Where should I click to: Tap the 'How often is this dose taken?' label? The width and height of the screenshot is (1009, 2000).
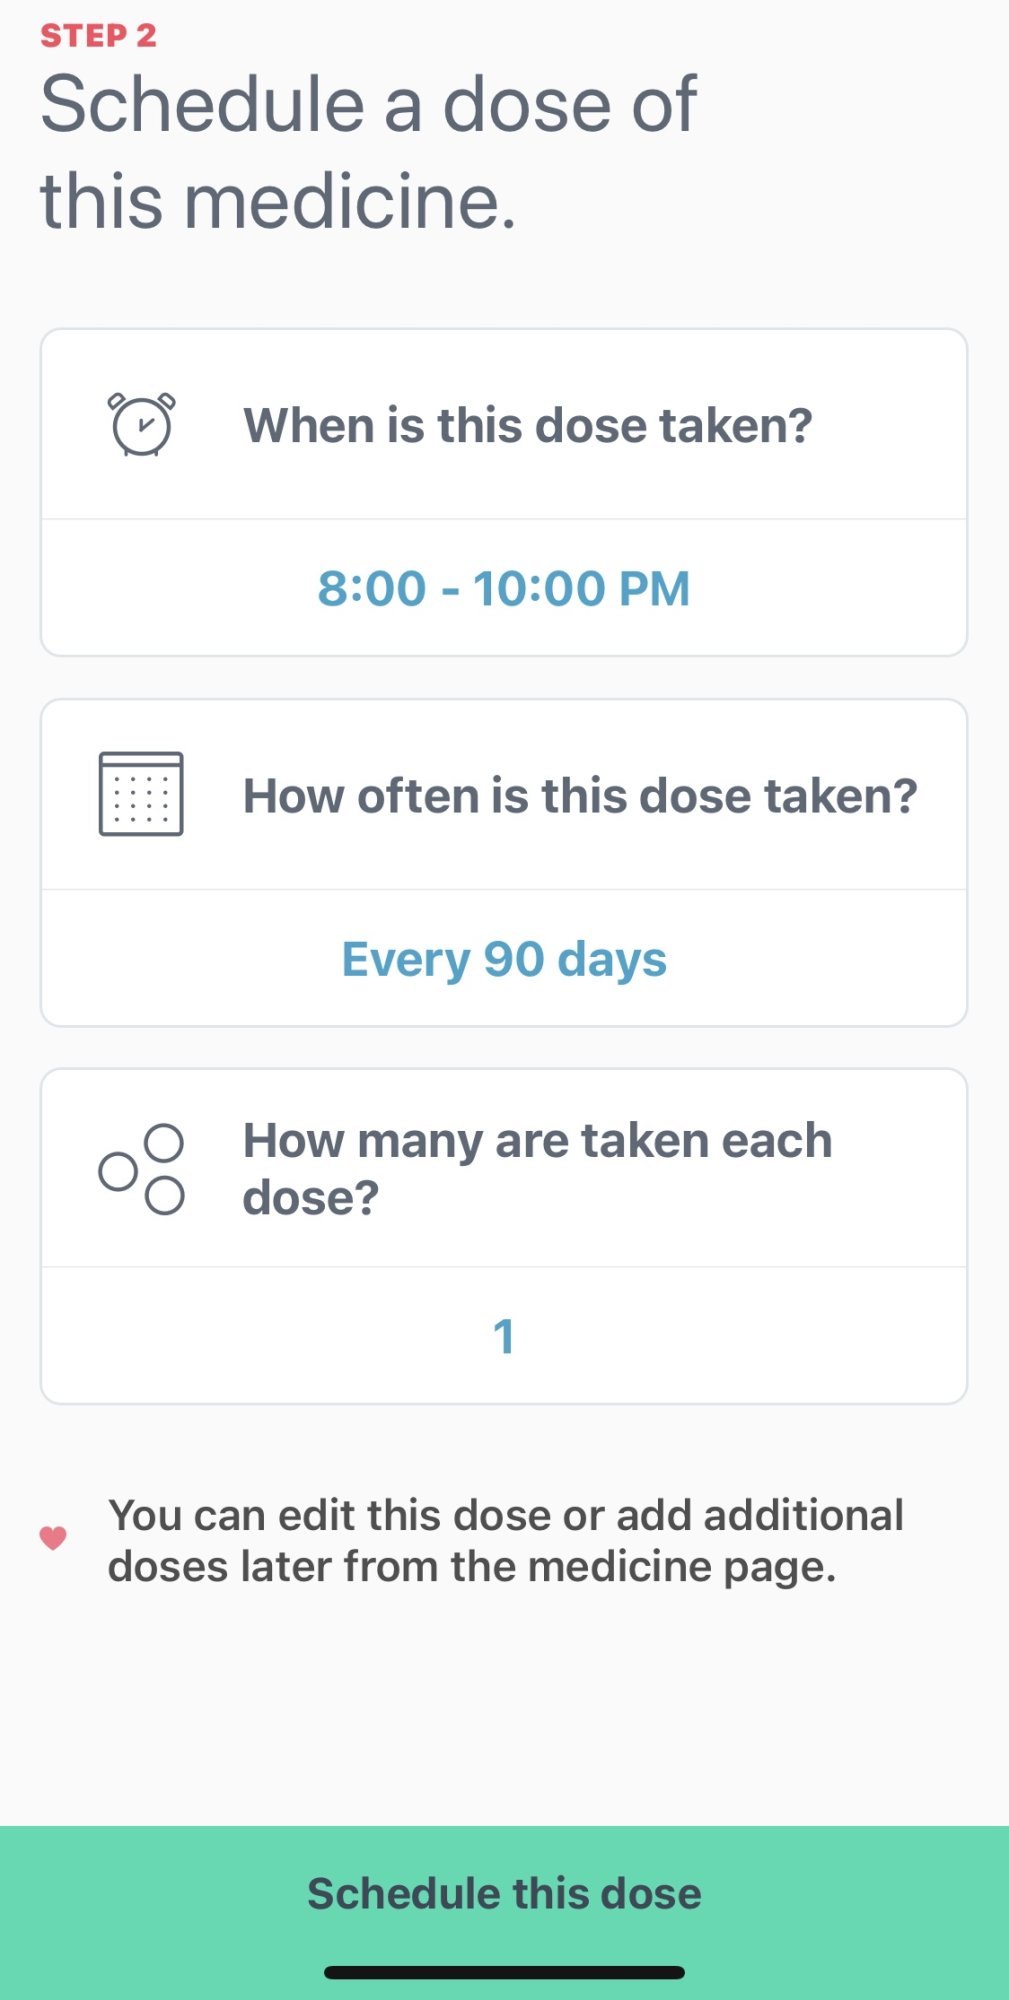coord(580,796)
